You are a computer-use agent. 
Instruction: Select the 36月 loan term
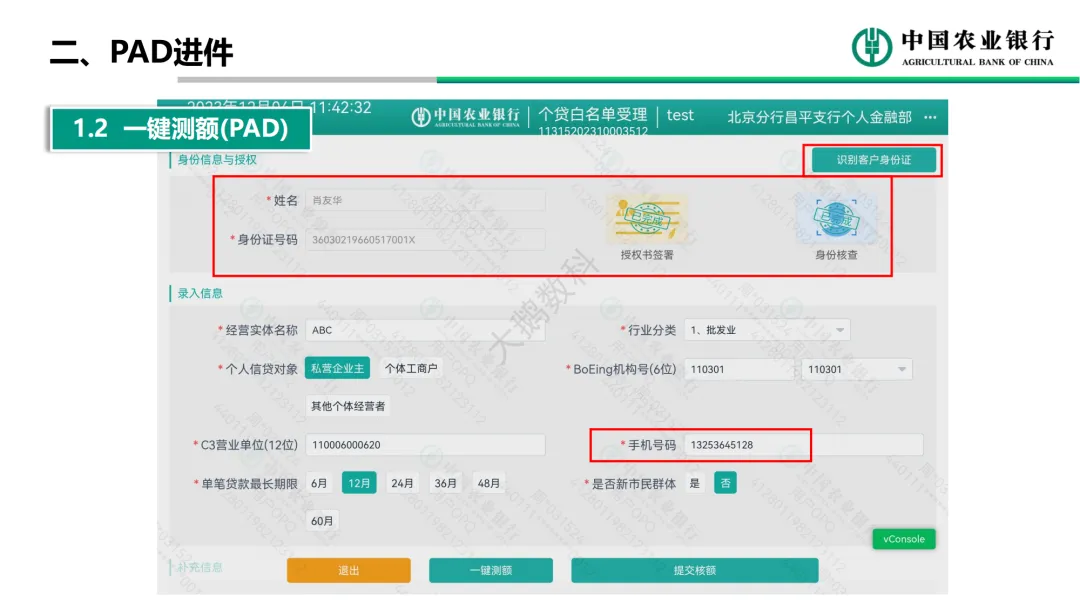point(445,483)
